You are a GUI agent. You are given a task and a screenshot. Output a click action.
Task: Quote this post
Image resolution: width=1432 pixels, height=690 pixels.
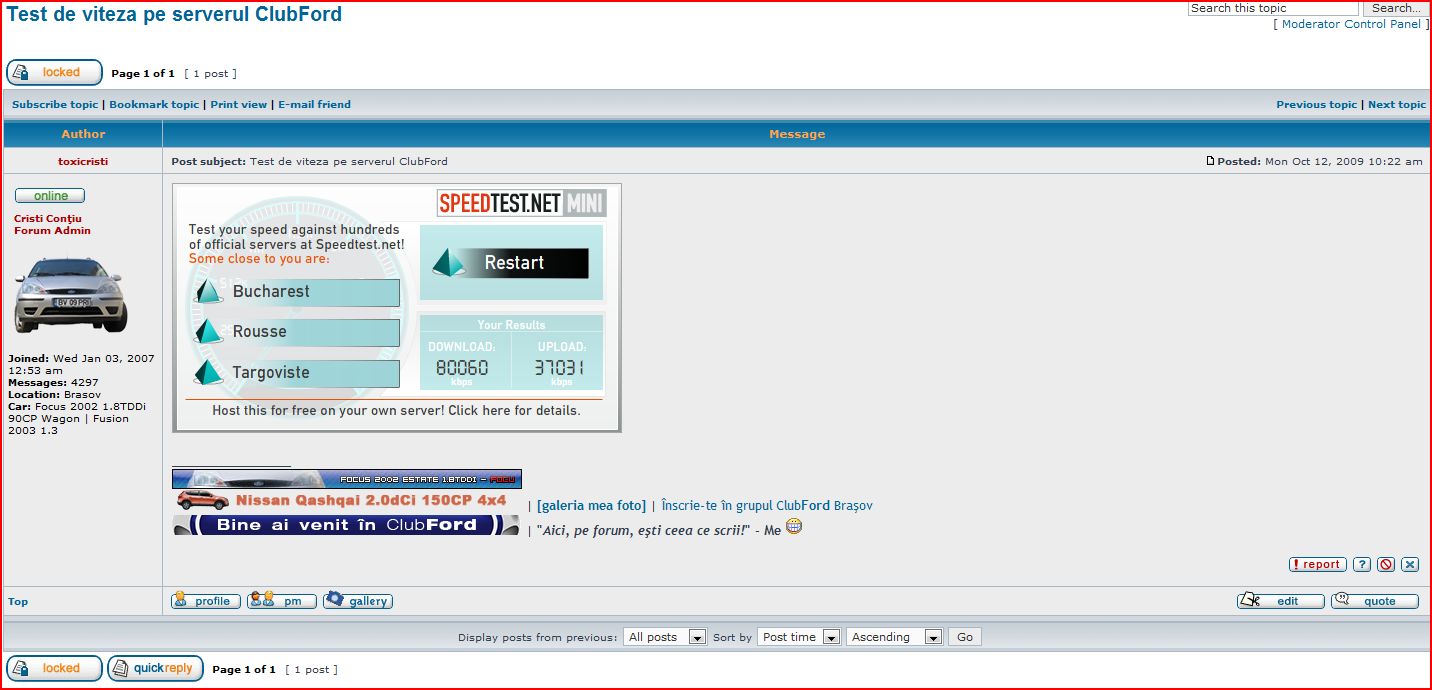click(x=1374, y=601)
